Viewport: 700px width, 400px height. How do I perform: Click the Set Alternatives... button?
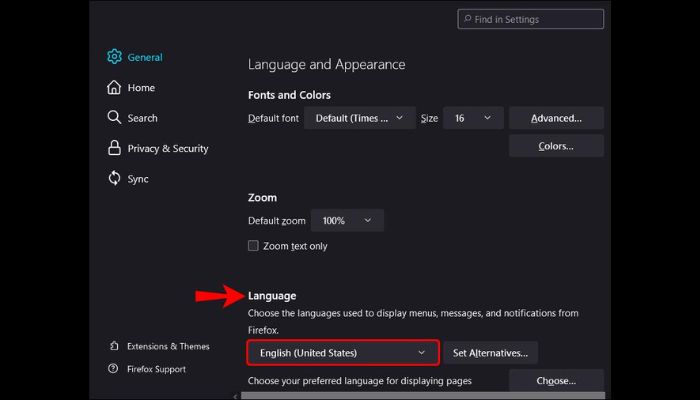point(491,353)
